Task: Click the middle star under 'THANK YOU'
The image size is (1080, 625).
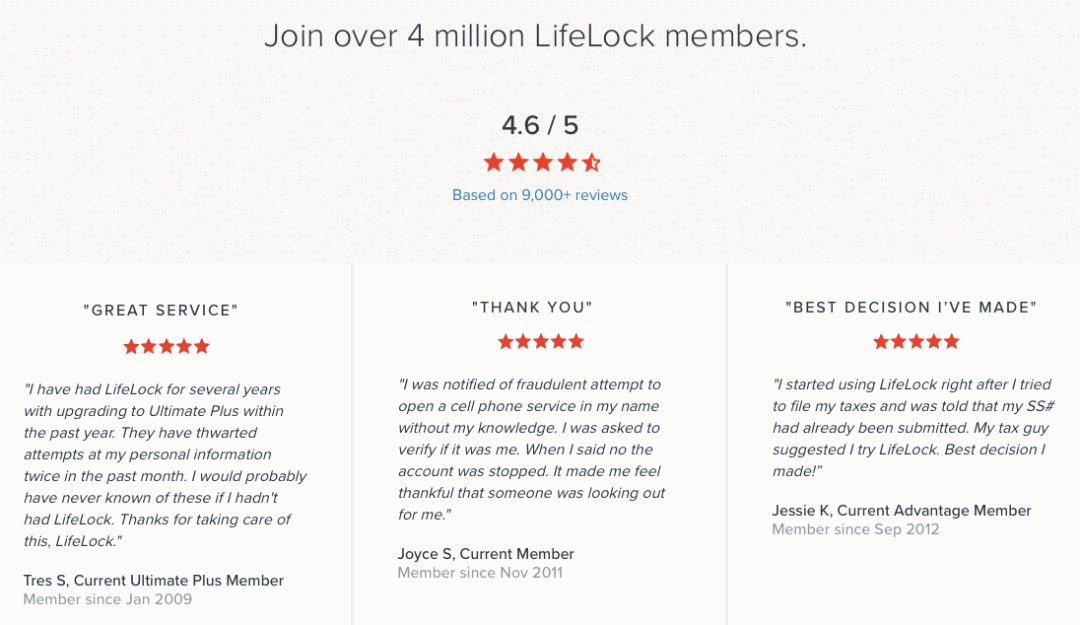Action: coord(541,341)
